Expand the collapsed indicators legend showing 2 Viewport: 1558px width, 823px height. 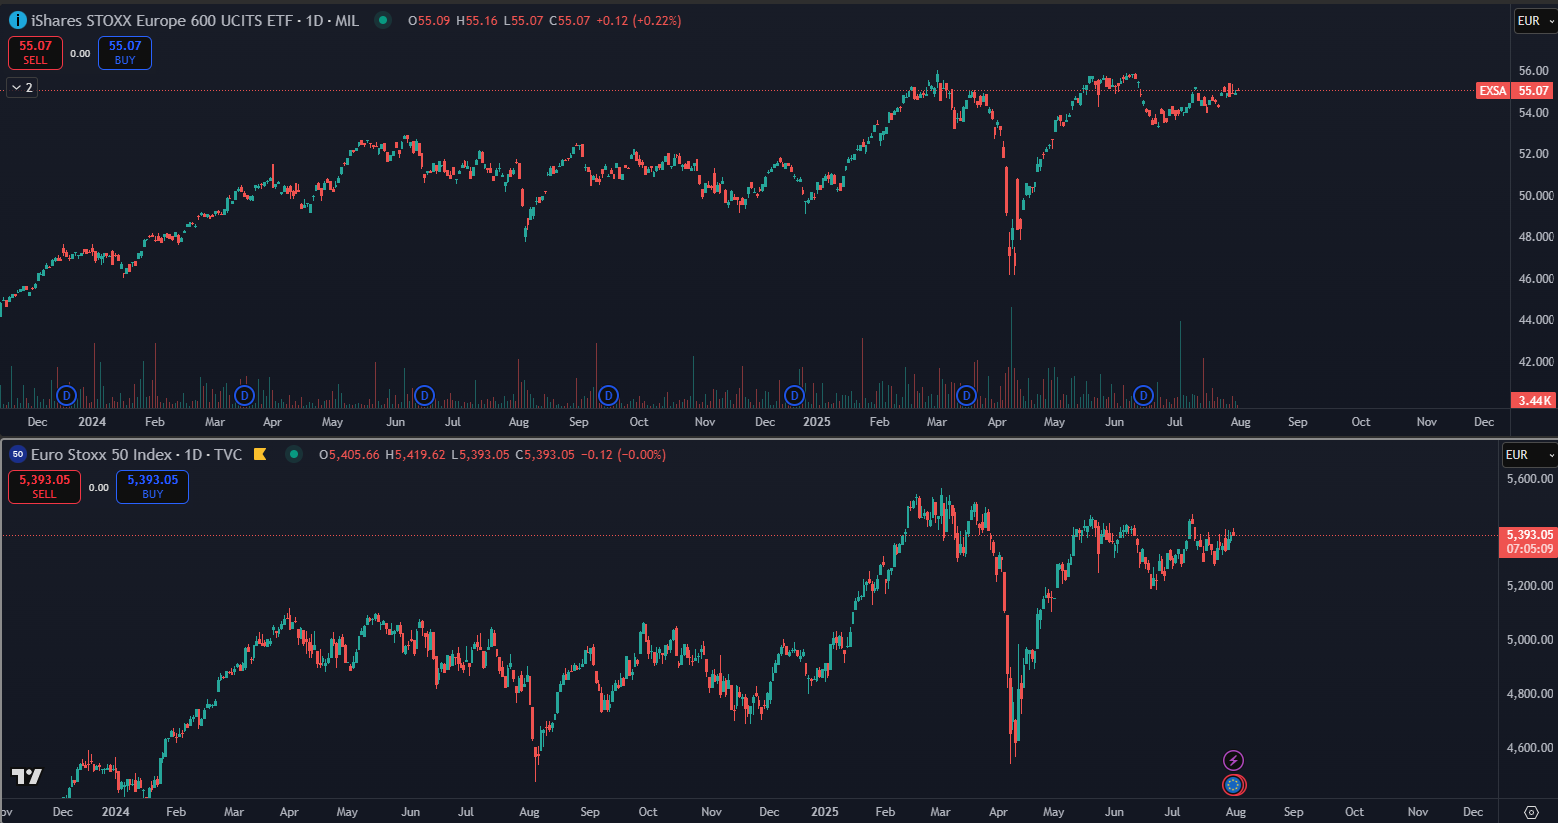coord(22,88)
